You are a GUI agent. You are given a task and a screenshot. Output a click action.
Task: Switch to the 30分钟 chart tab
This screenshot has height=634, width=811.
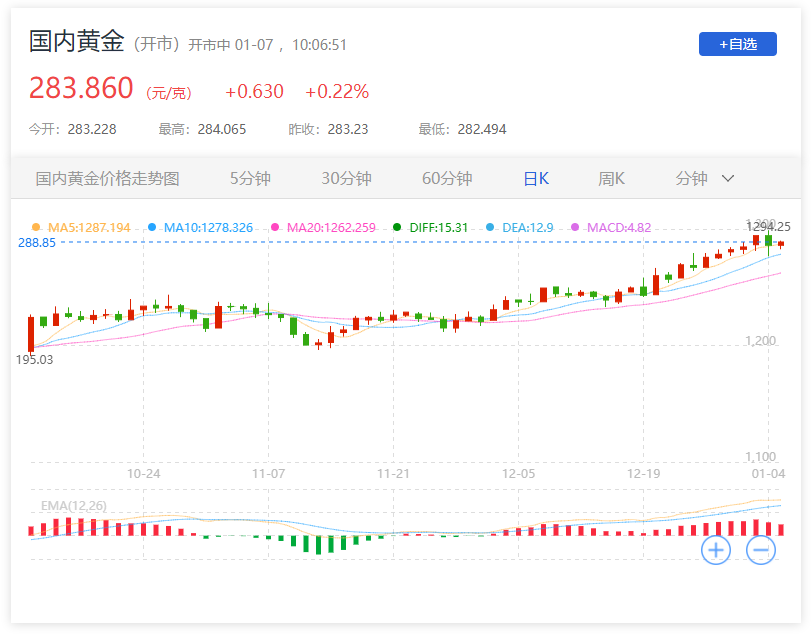click(346, 179)
